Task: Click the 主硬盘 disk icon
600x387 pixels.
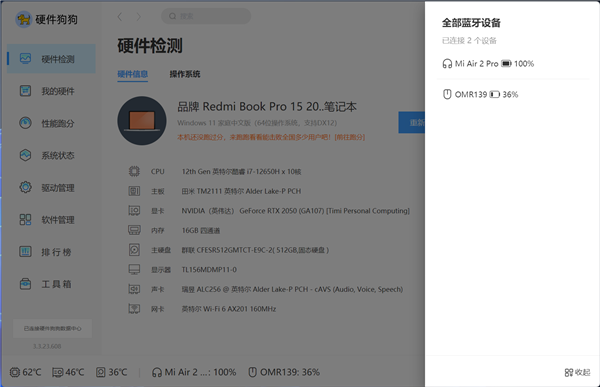Action: 134,250
